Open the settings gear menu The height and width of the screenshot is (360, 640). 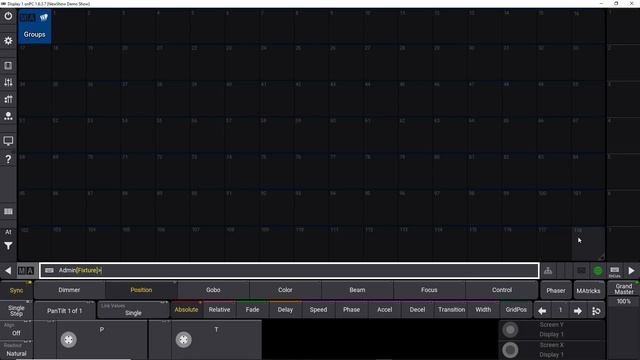(8, 41)
